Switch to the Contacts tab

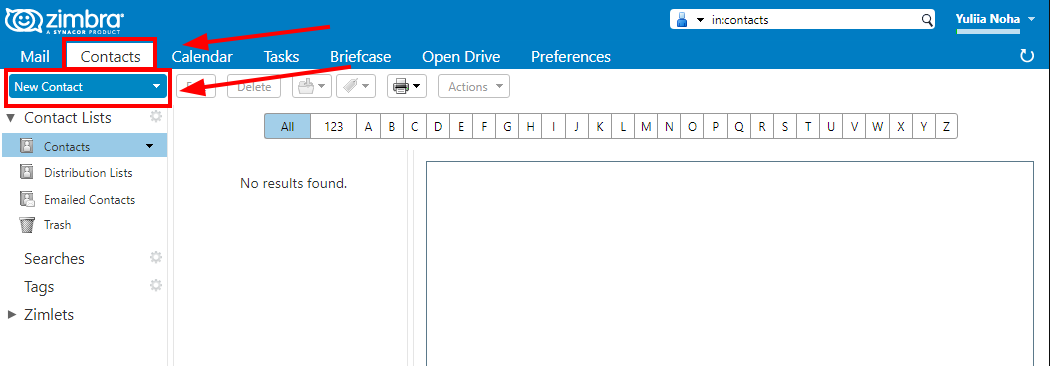[x=110, y=57]
